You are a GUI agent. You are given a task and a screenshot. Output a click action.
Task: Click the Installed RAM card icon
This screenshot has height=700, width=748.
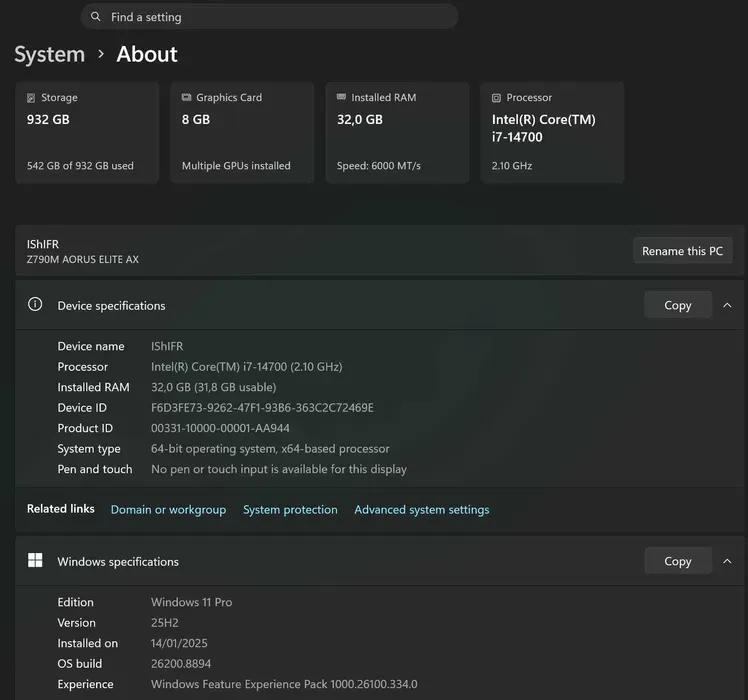(x=341, y=97)
